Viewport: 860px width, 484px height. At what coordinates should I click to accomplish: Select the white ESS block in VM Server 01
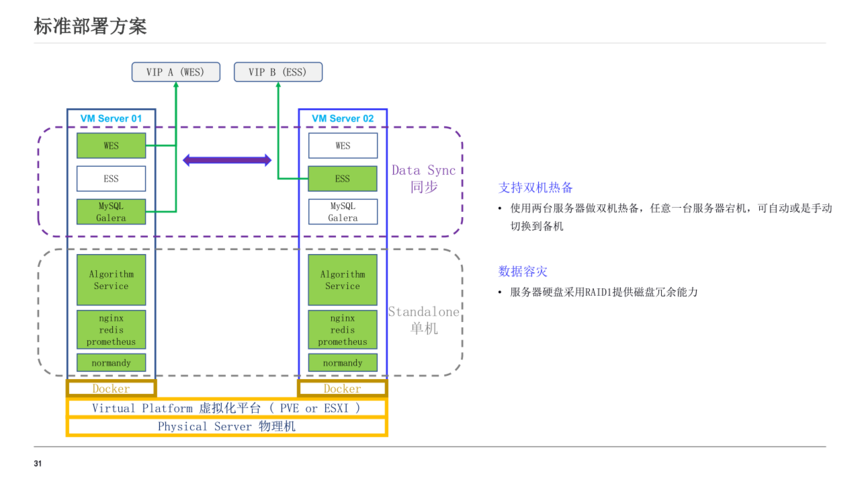coord(111,179)
